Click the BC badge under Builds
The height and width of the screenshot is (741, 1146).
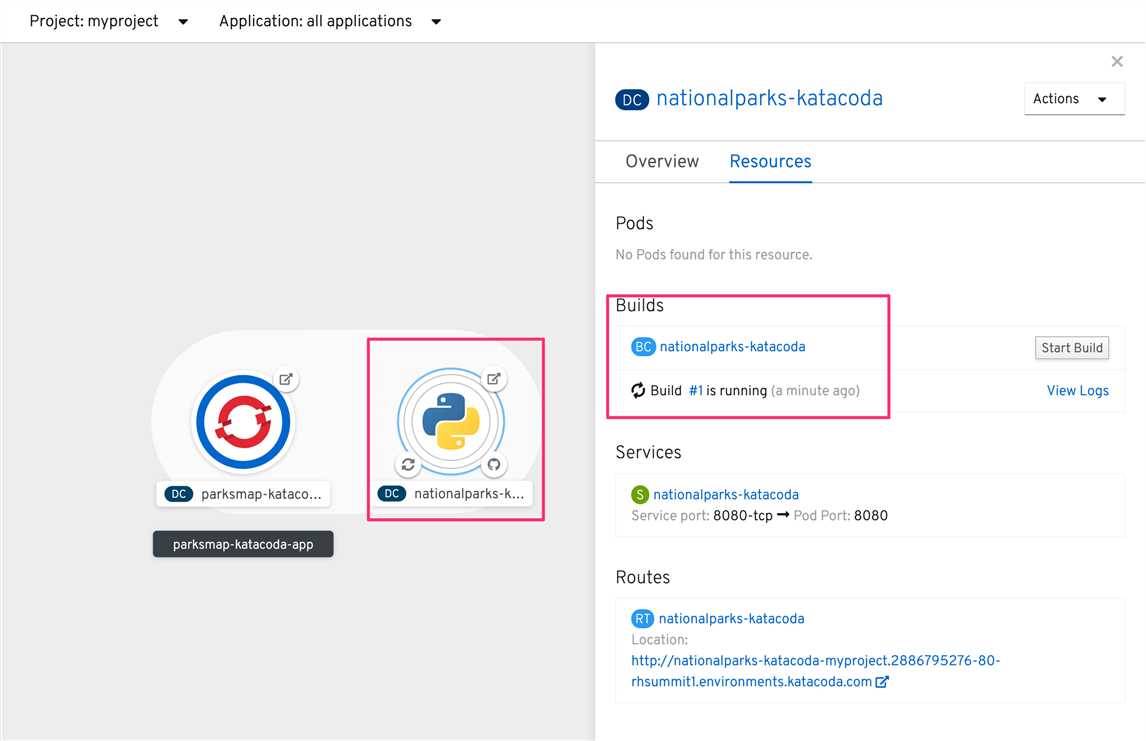click(x=643, y=347)
